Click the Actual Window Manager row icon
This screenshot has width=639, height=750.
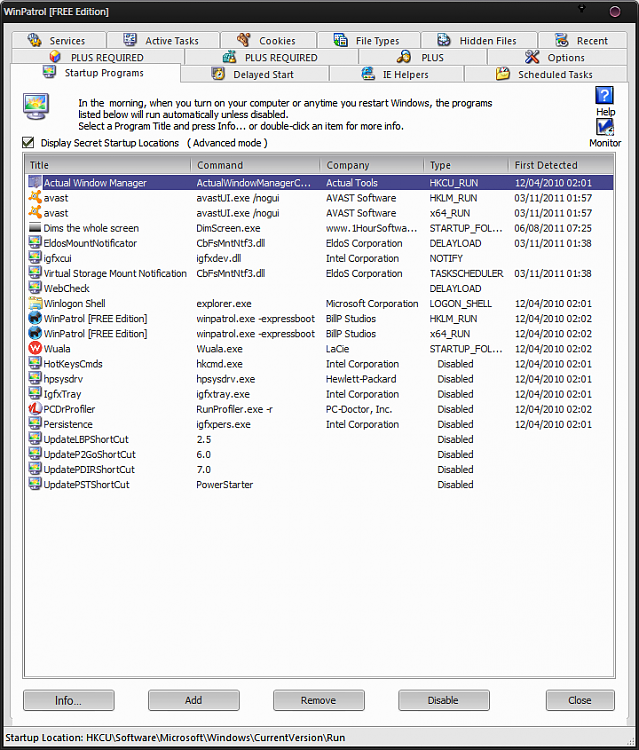[35, 182]
